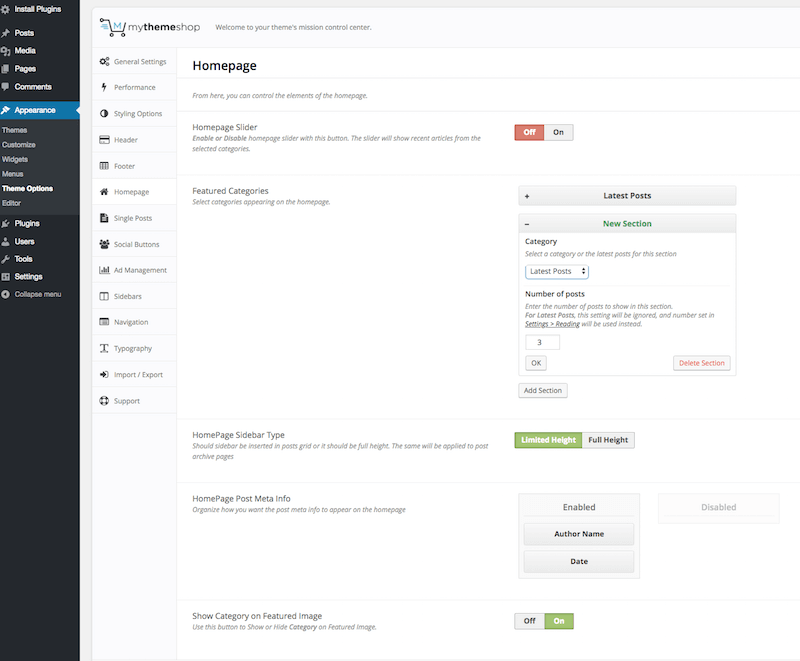Click the Import / Export arrow icon
800x661 pixels.
(x=104, y=374)
